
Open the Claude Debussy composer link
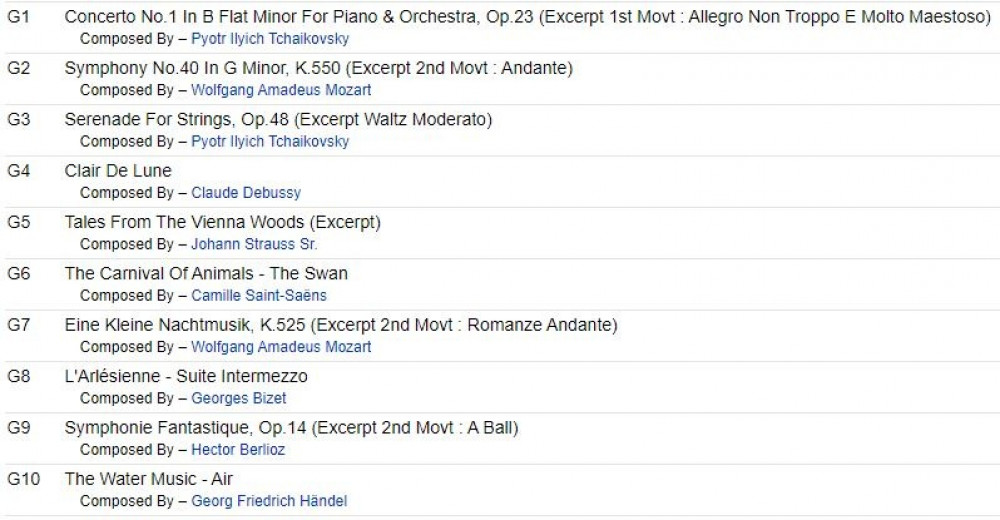coord(246,193)
